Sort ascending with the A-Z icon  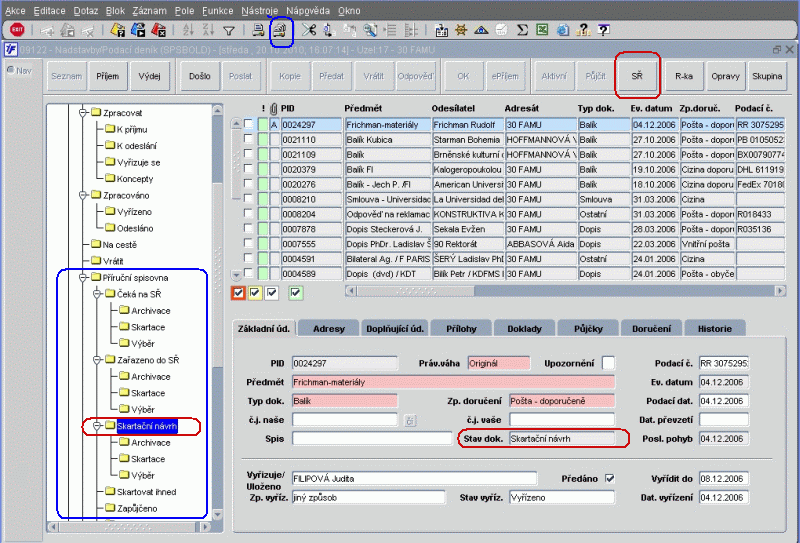(188, 30)
